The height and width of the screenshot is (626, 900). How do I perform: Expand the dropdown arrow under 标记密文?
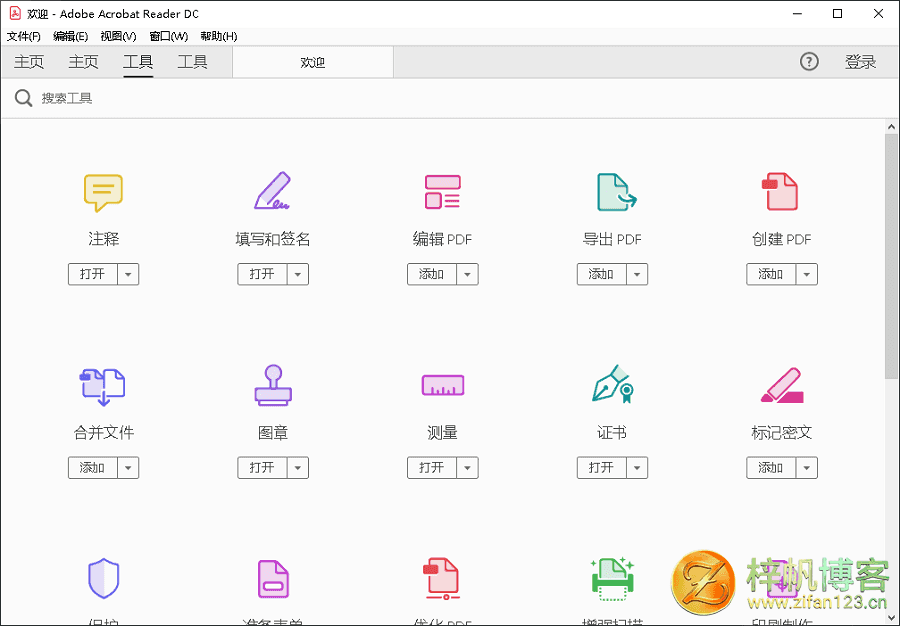pos(806,468)
